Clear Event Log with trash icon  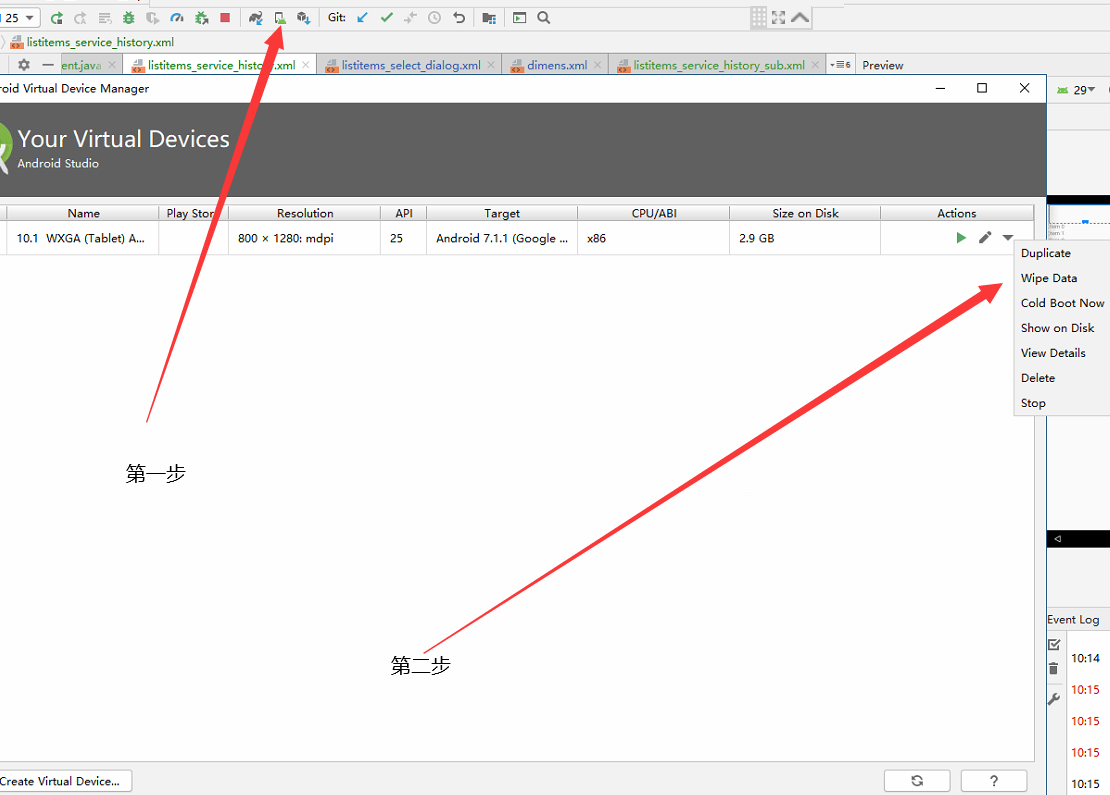coord(1054,668)
